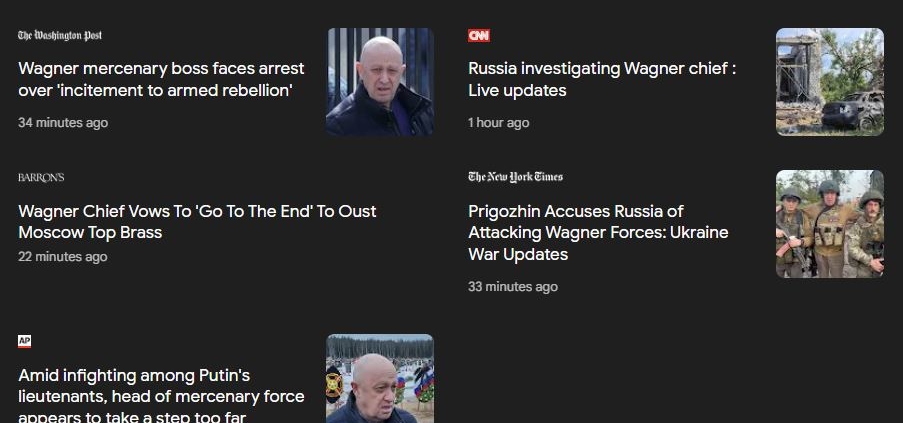Open 'Wagner Chief Vows To Go To The End' article
Viewport: 903px width, 423px height.
pos(197,222)
